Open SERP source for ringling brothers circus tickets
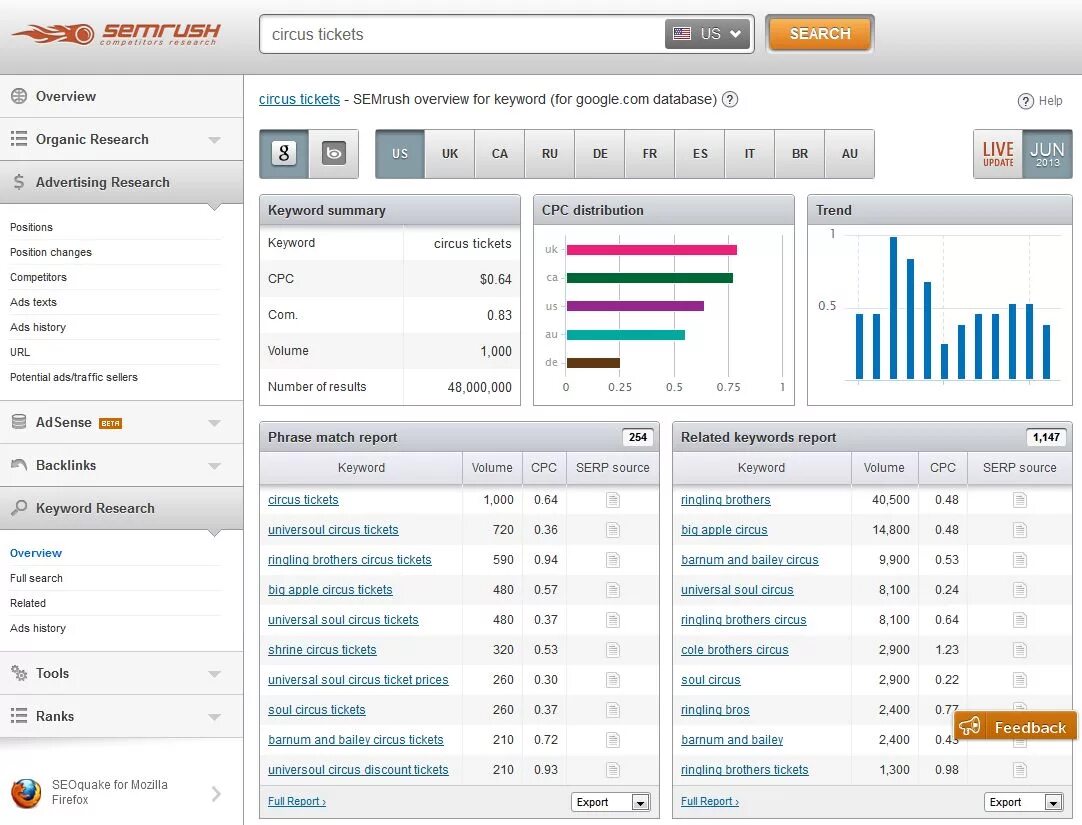The width and height of the screenshot is (1082, 825). [x=613, y=560]
